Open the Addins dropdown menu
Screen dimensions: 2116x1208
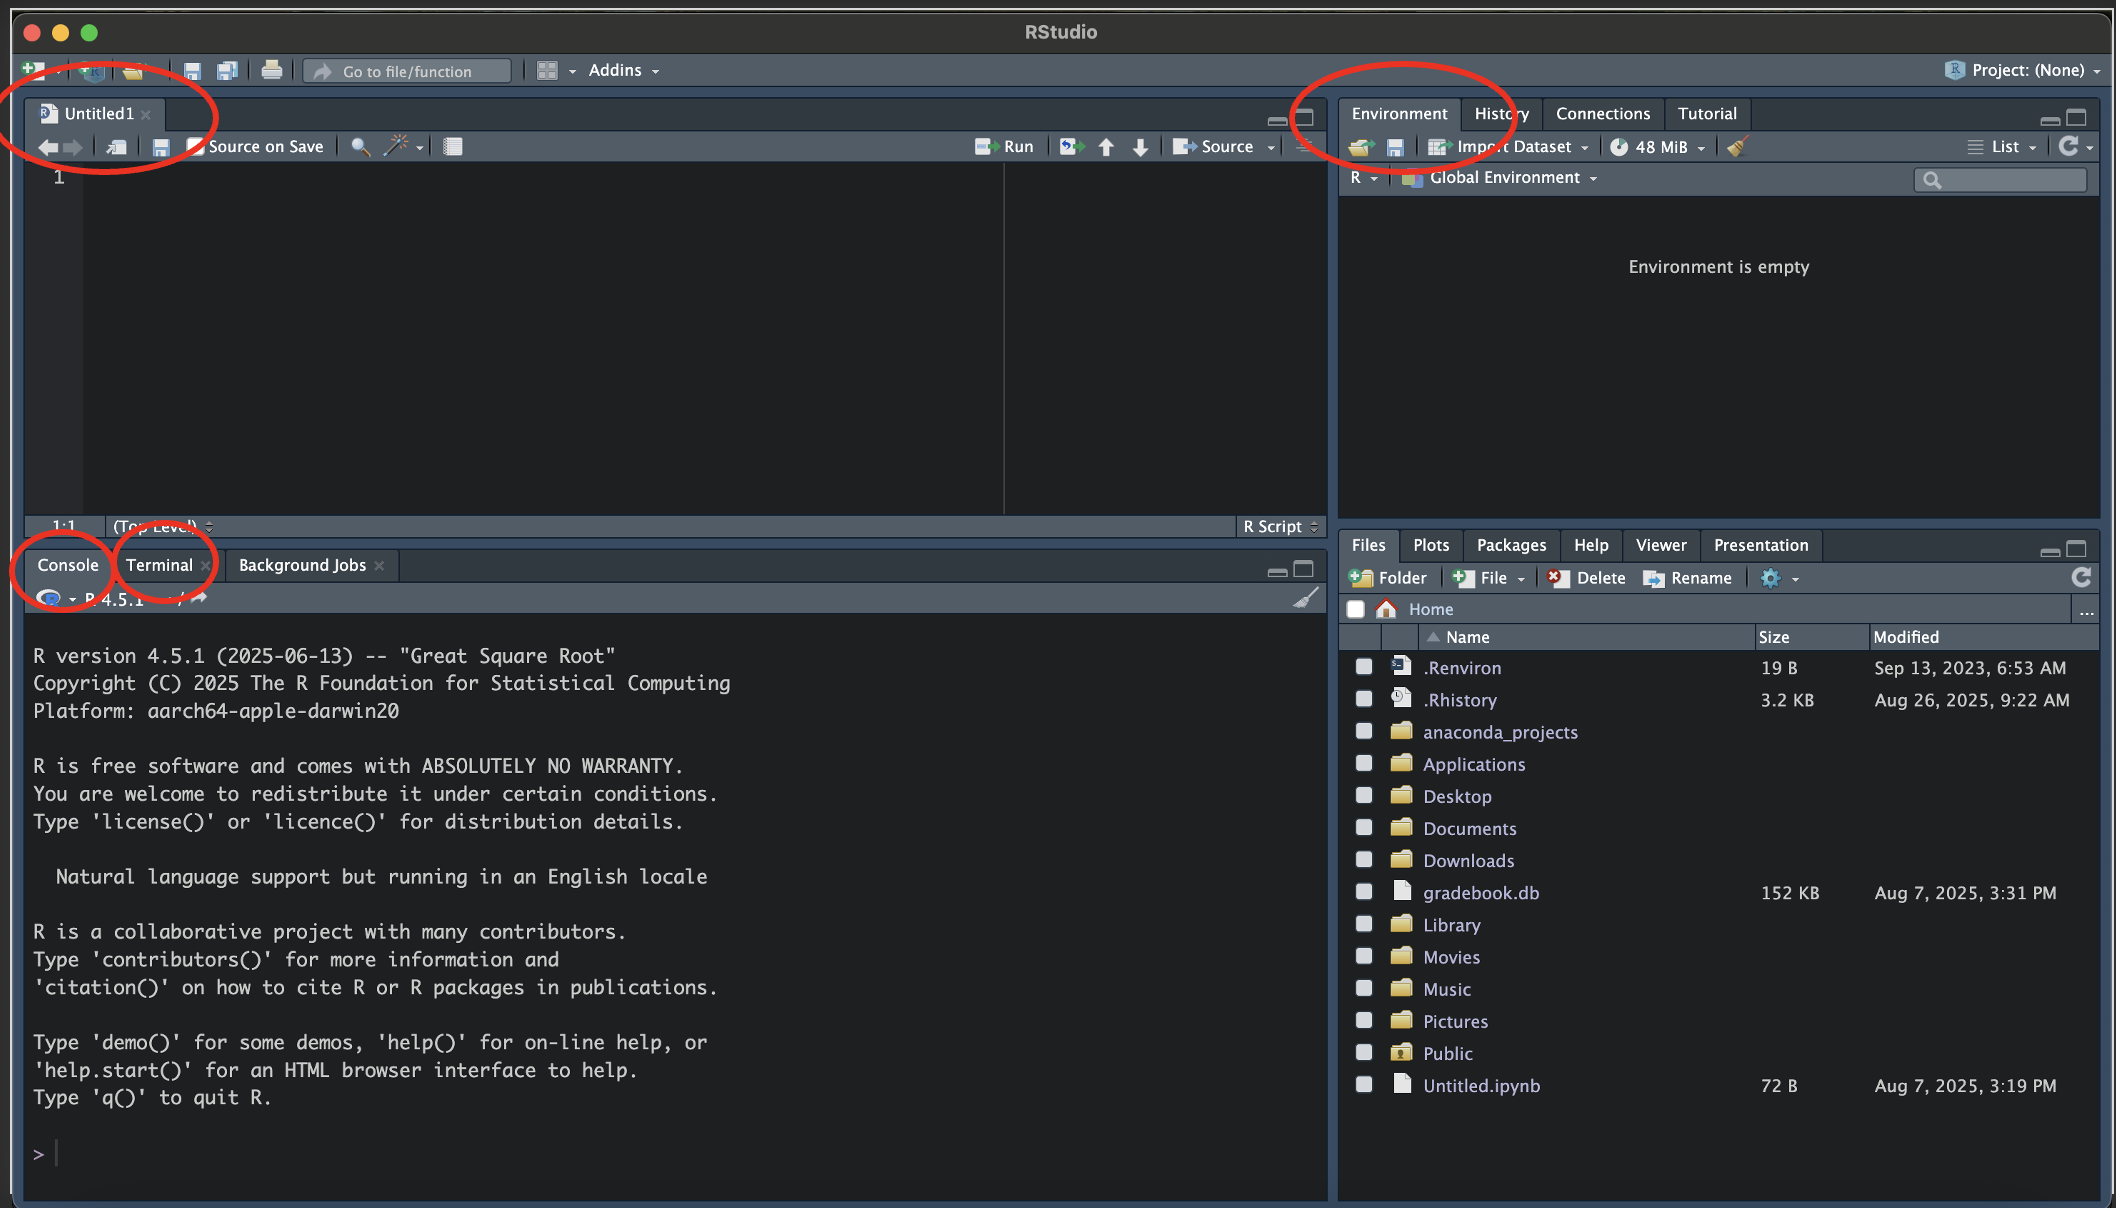pyautogui.click(x=622, y=70)
